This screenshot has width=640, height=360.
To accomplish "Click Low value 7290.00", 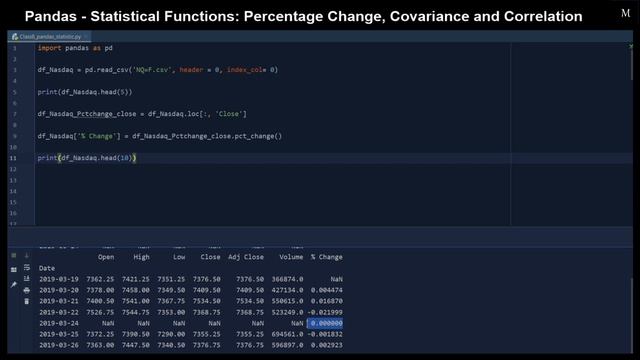I will [171, 334].
